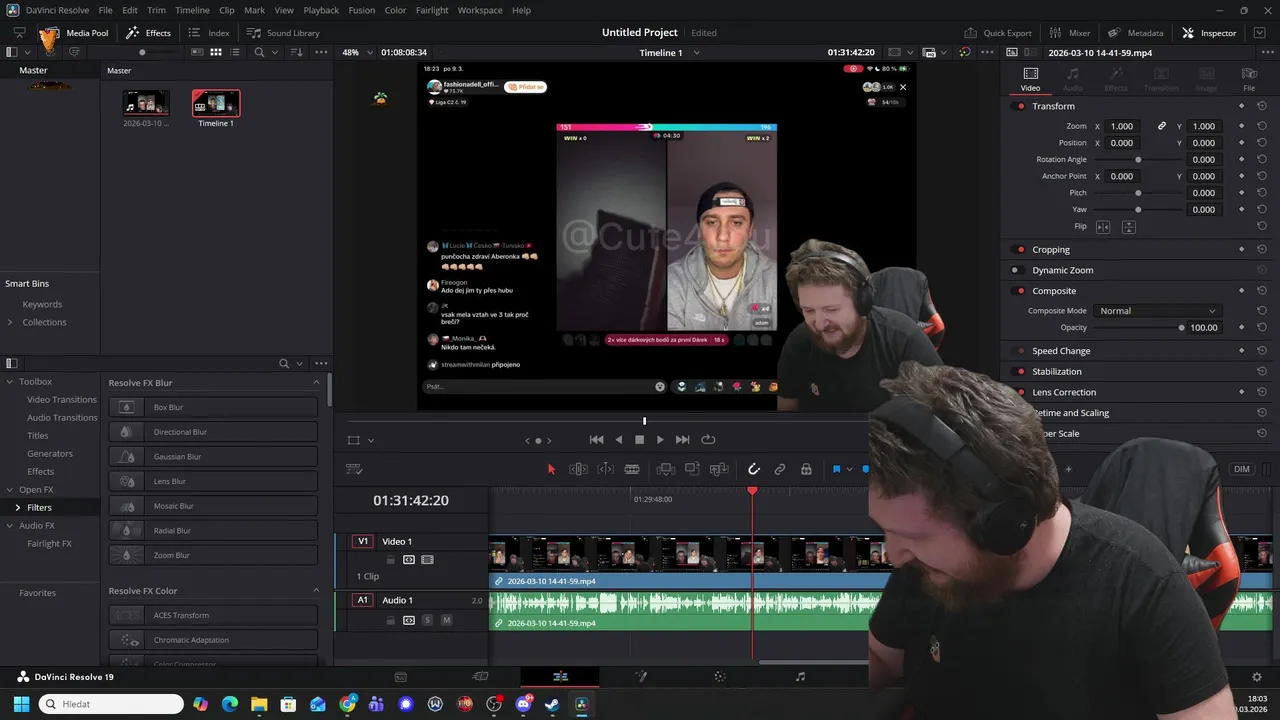The height and width of the screenshot is (720, 1280).
Task: Adjust the Pitch slider handle
Action: (x=1138, y=193)
